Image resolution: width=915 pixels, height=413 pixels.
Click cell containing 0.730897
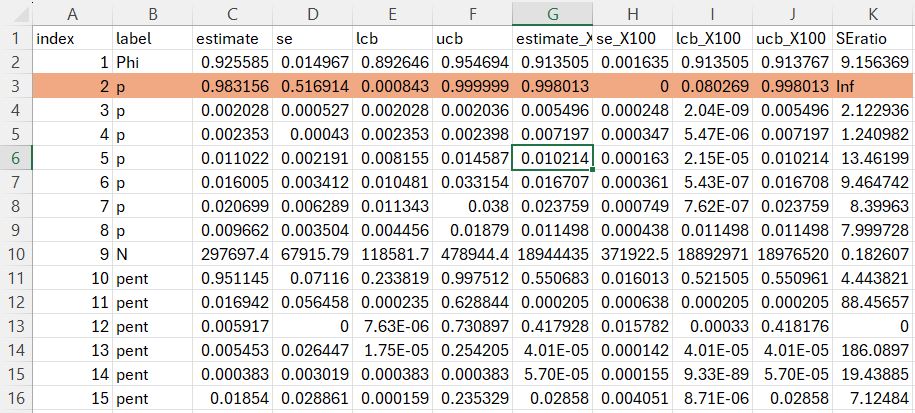pos(473,327)
